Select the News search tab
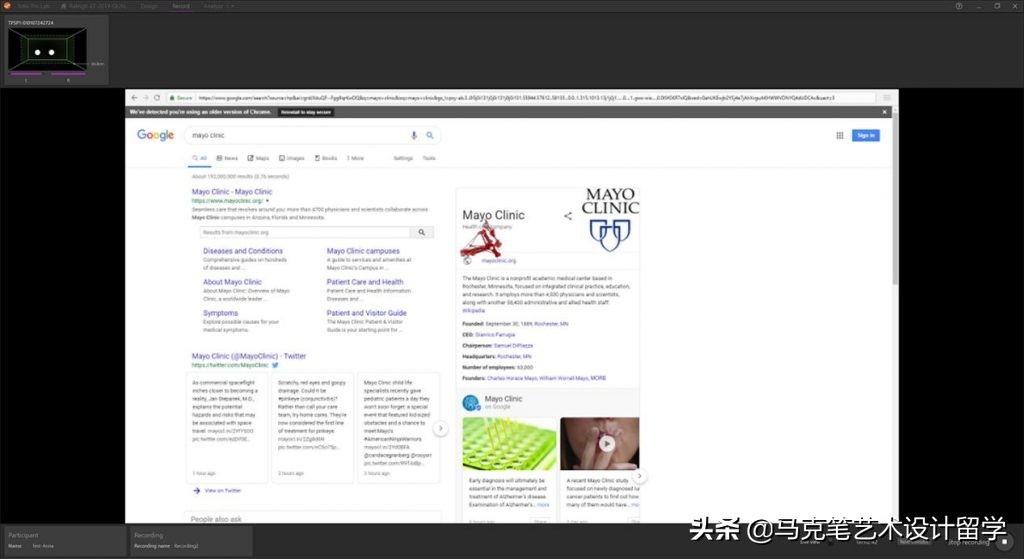 tap(227, 158)
